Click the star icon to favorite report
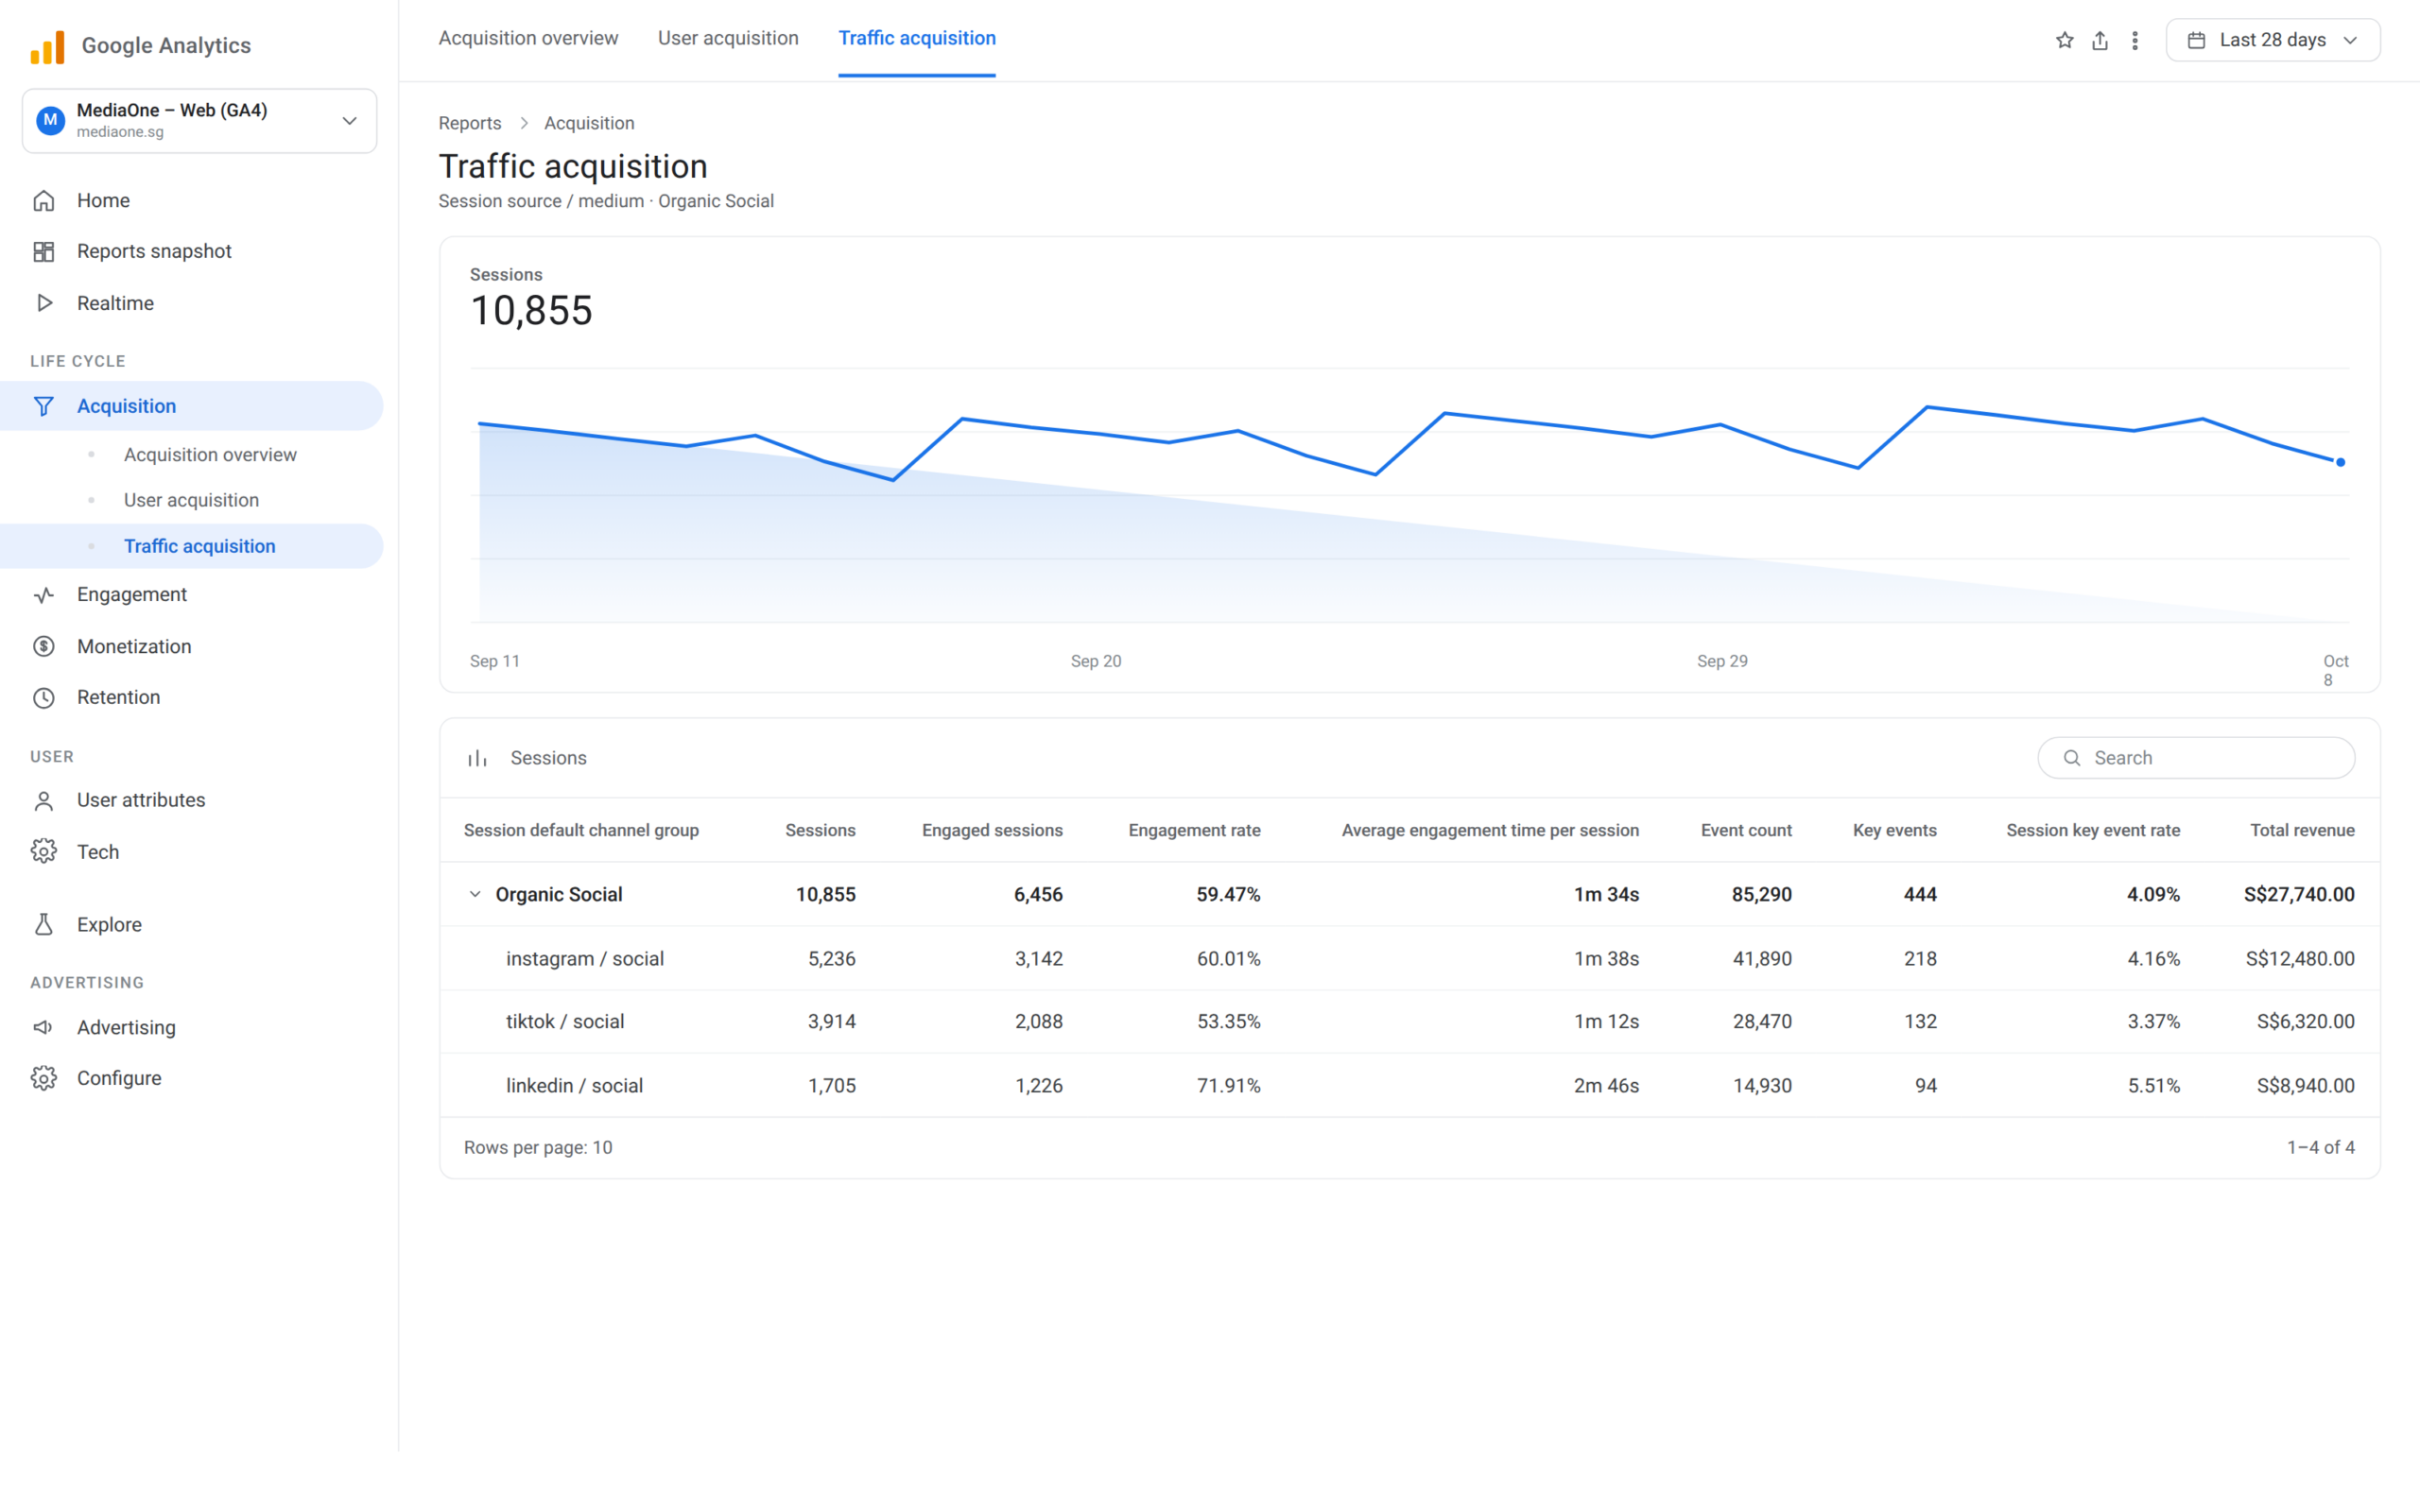The height and width of the screenshot is (1512, 2420). coord(2064,40)
